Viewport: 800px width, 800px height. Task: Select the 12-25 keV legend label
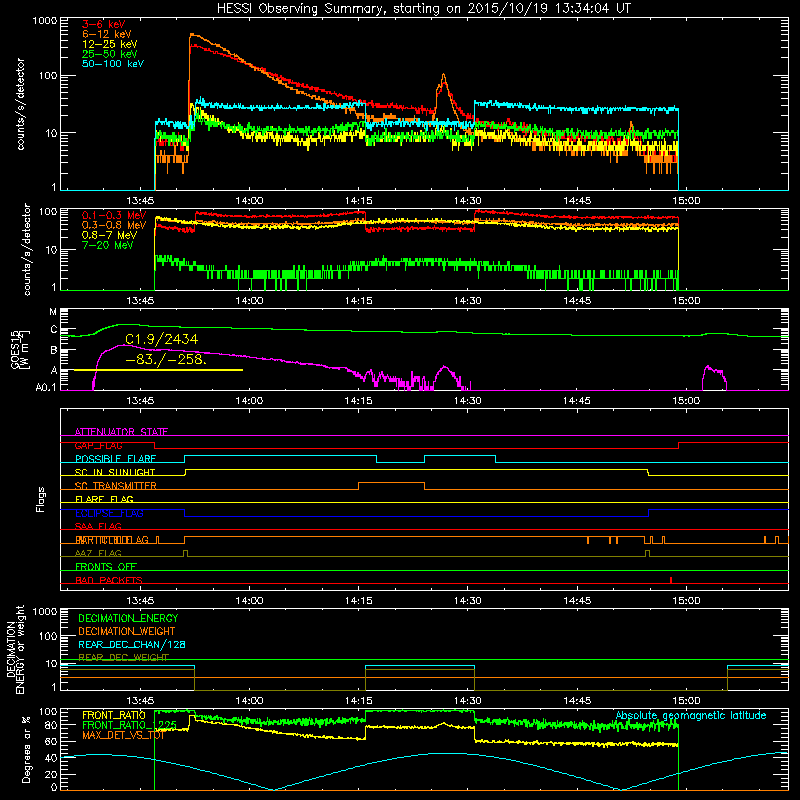pyautogui.click(x=110, y=44)
